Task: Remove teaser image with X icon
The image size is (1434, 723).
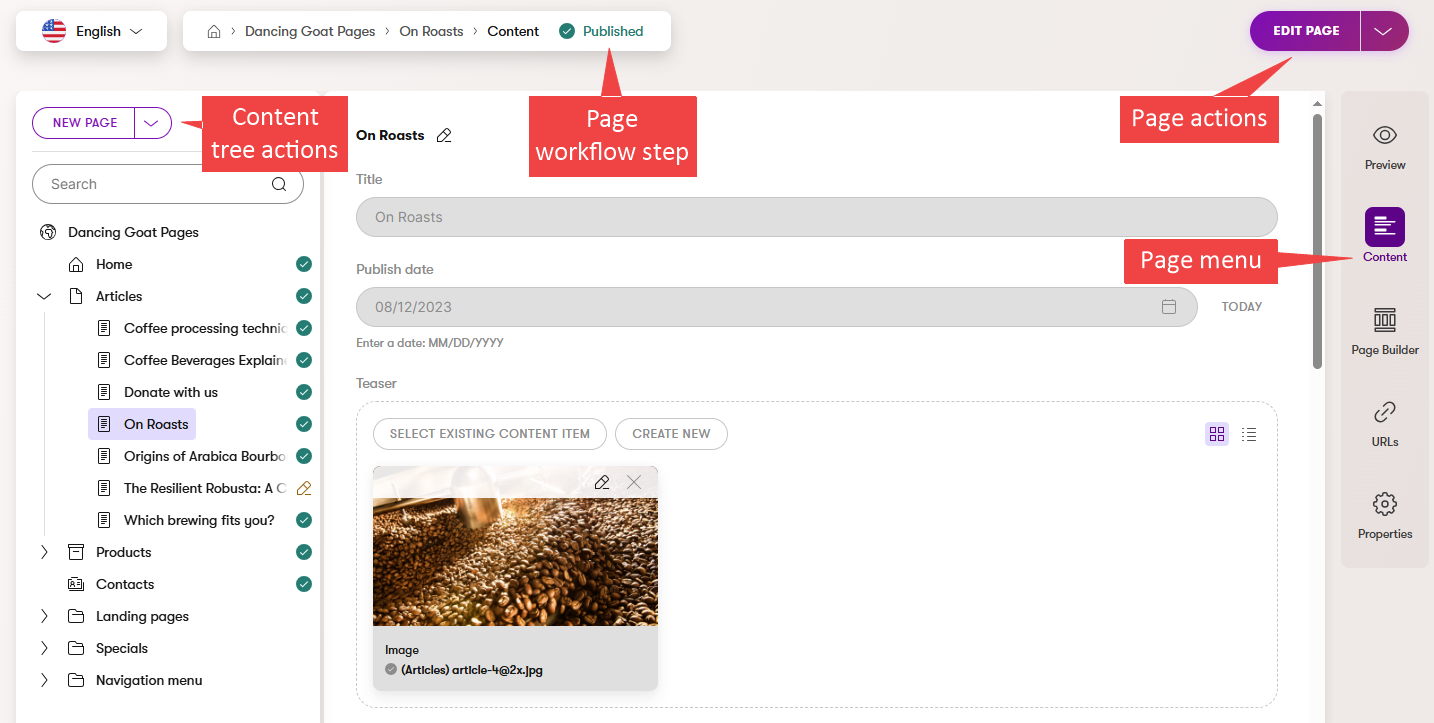Action: coord(634,482)
